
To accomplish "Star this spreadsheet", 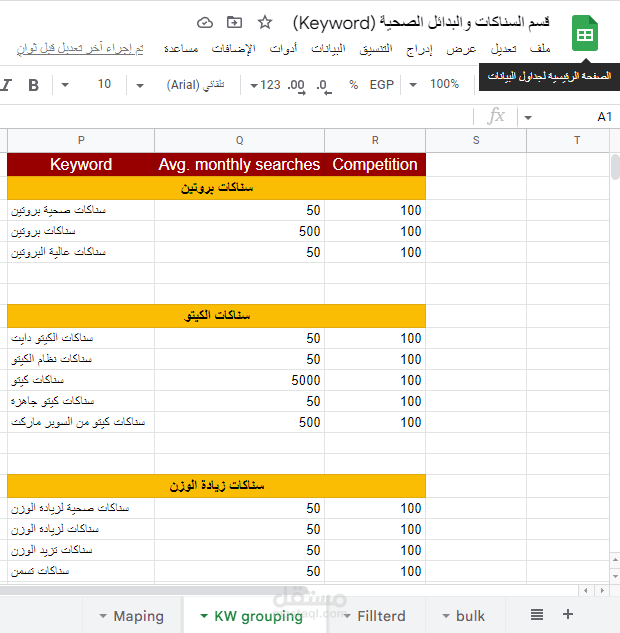I will [265, 22].
